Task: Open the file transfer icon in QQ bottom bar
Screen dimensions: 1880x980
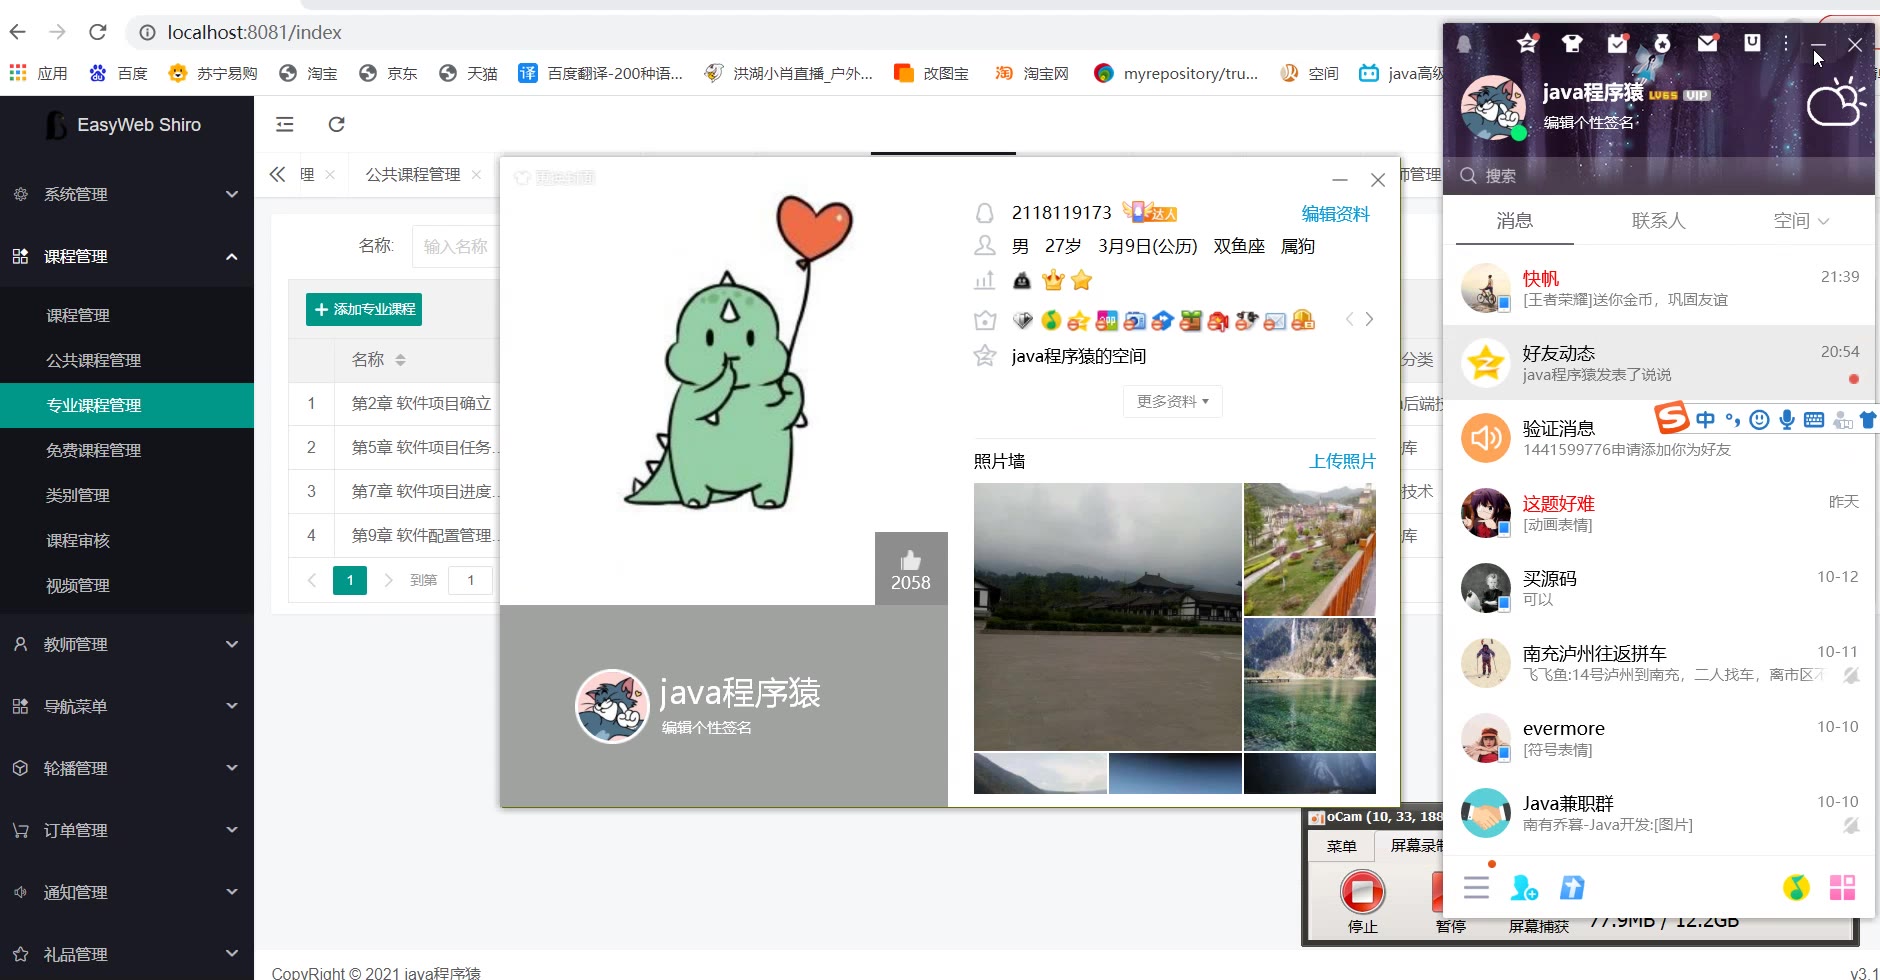Action: [1572, 887]
